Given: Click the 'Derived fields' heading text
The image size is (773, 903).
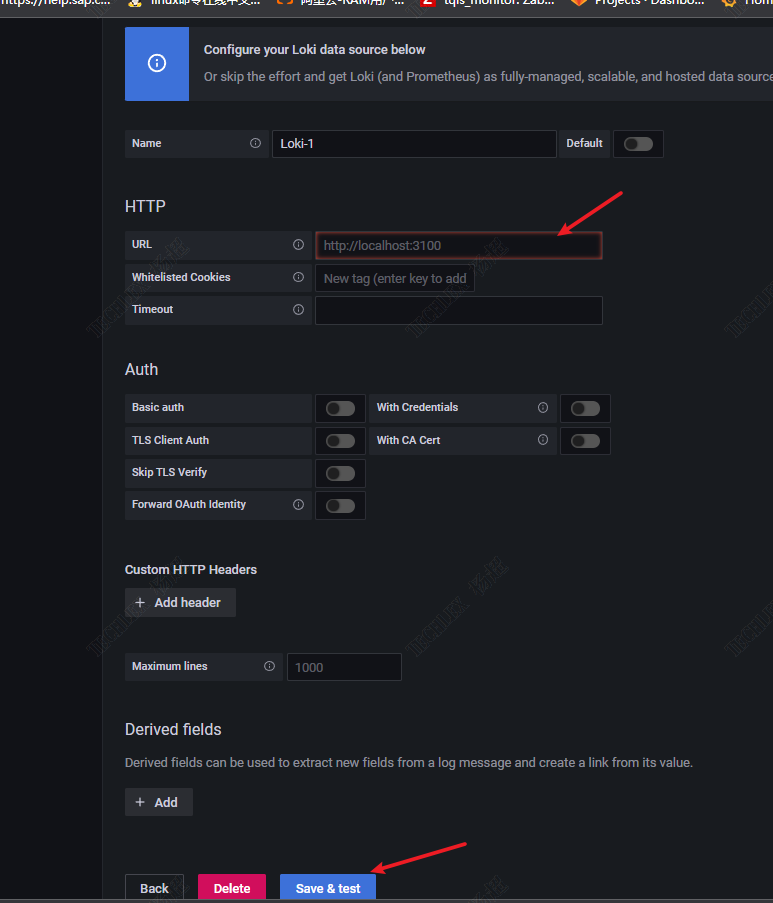Looking at the screenshot, I should click(x=173, y=730).
